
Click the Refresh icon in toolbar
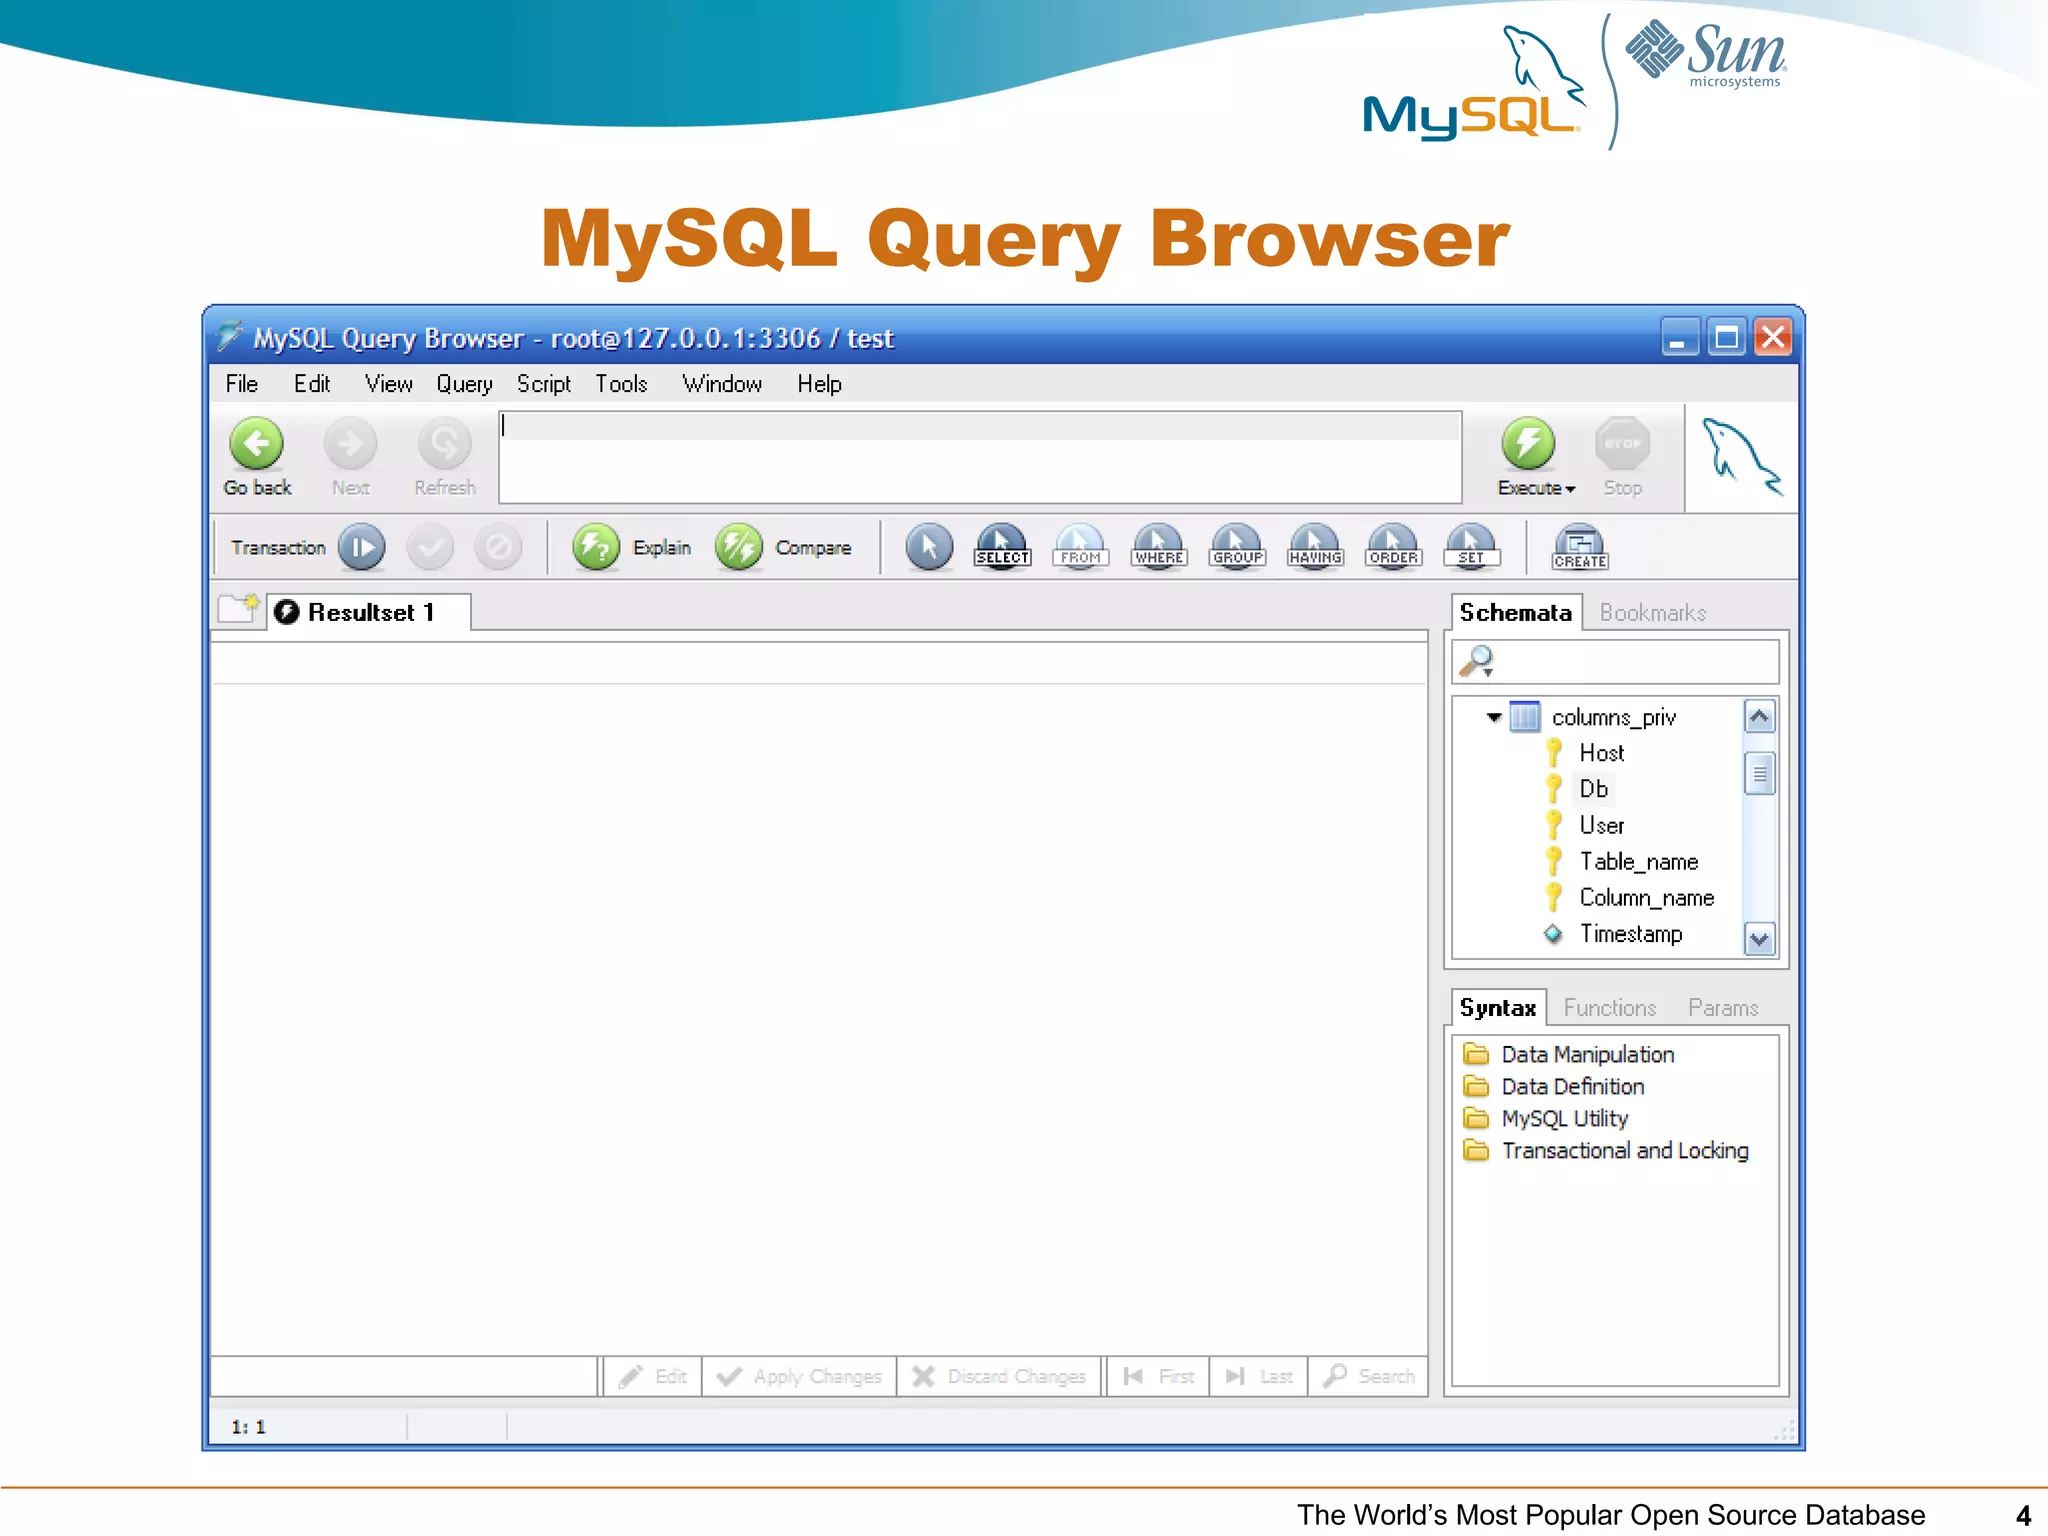[445, 444]
